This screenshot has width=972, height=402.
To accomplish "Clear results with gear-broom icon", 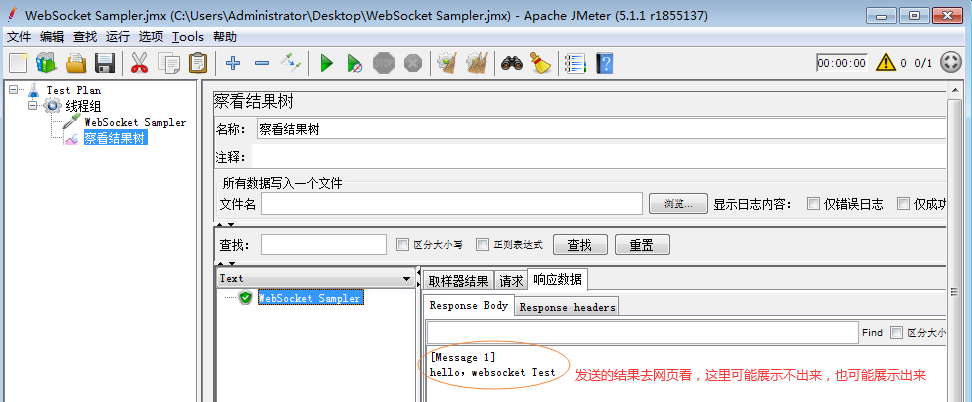I will [448, 63].
